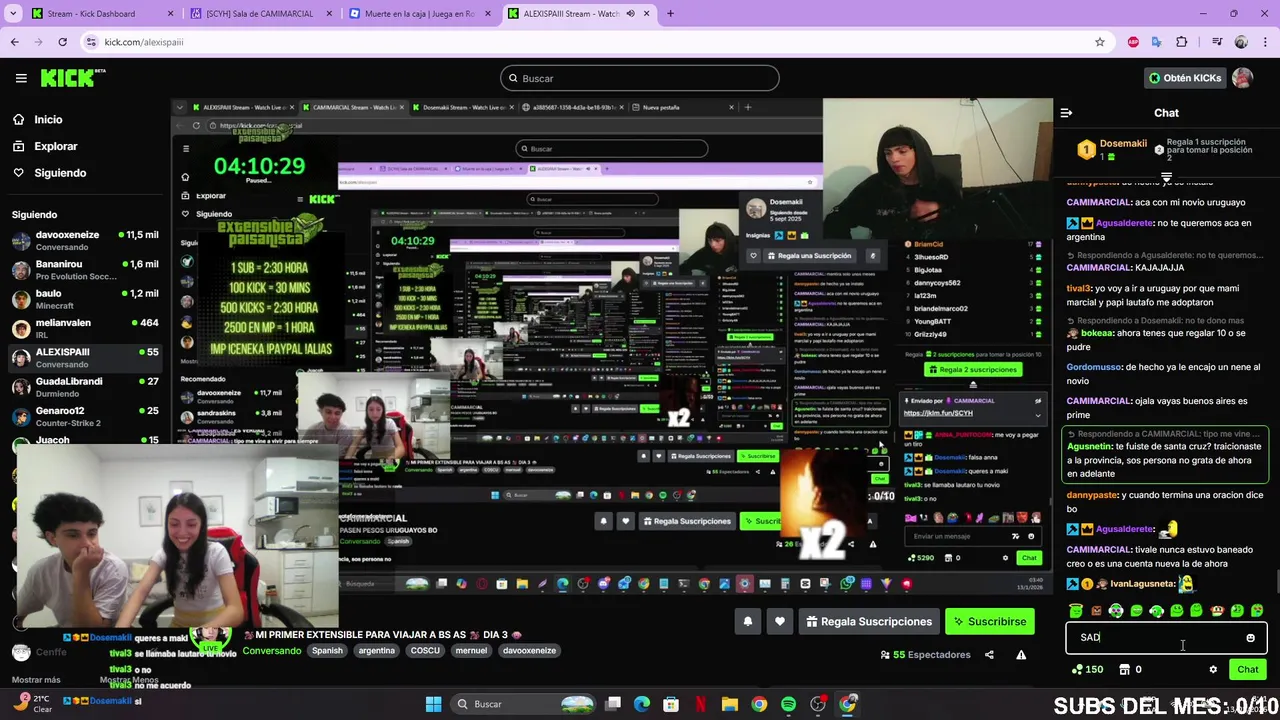Screen dimensions: 1280x720
Task: Click the Conversando category link
Action: [x=272, y=651]
